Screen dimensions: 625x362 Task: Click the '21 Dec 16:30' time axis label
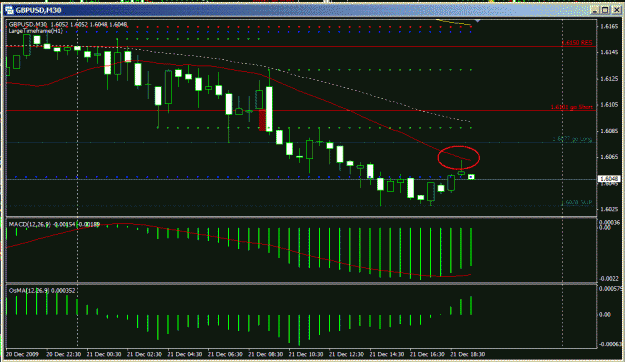(x=427, y=354)
